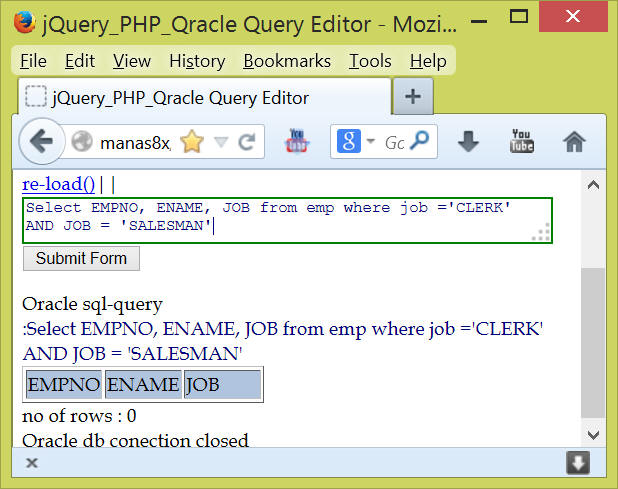The height and width of the screenshot is (489, 618).
Task: Open the Tools menu
Action: pos(370,61)
